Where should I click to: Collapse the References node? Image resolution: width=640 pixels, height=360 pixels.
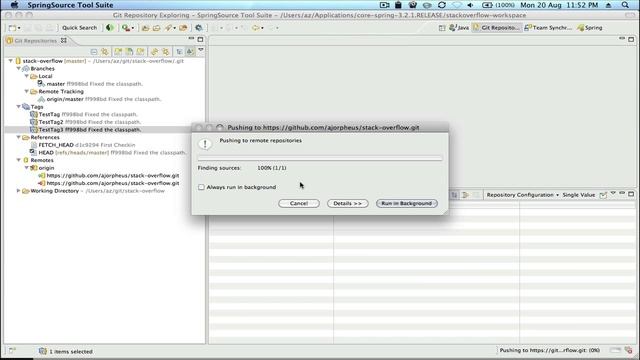18,137
